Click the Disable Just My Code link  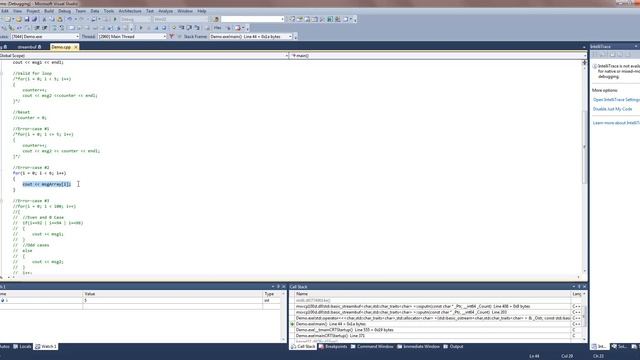click(x=612, y=109)
